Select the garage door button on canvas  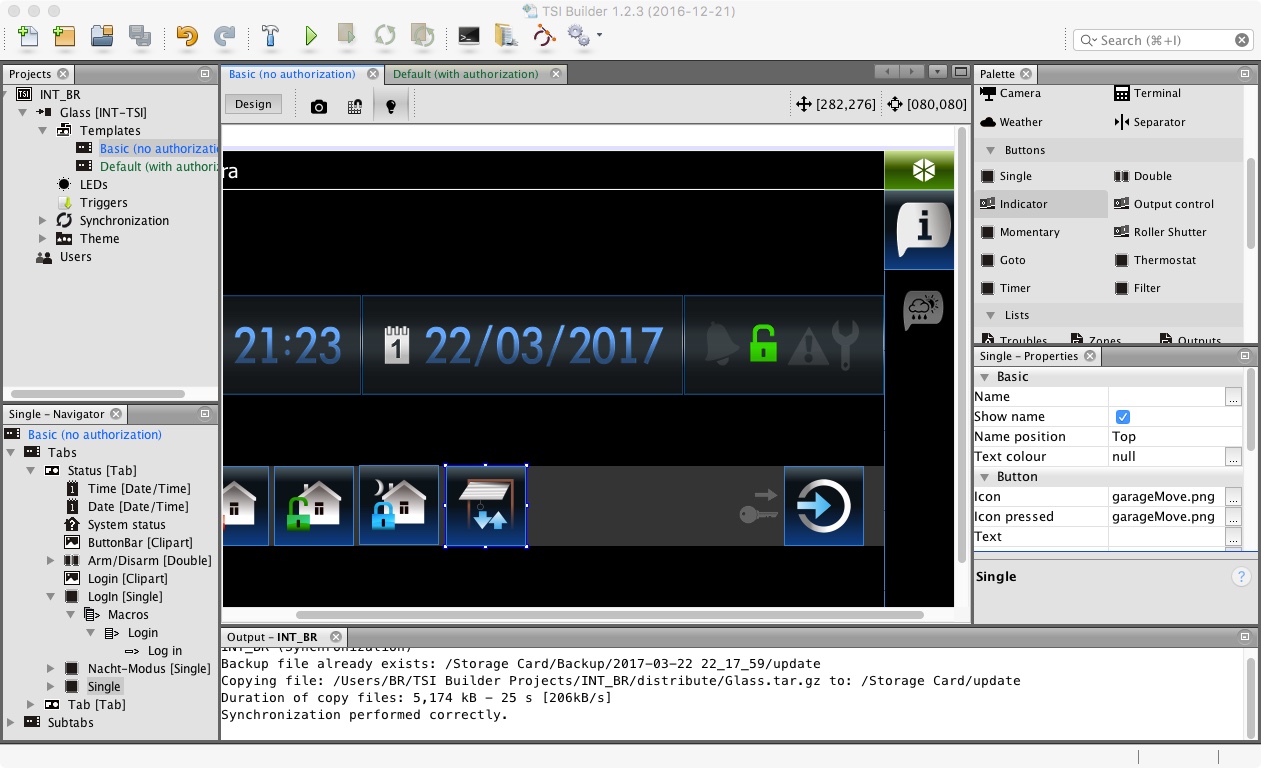[486, 506]
